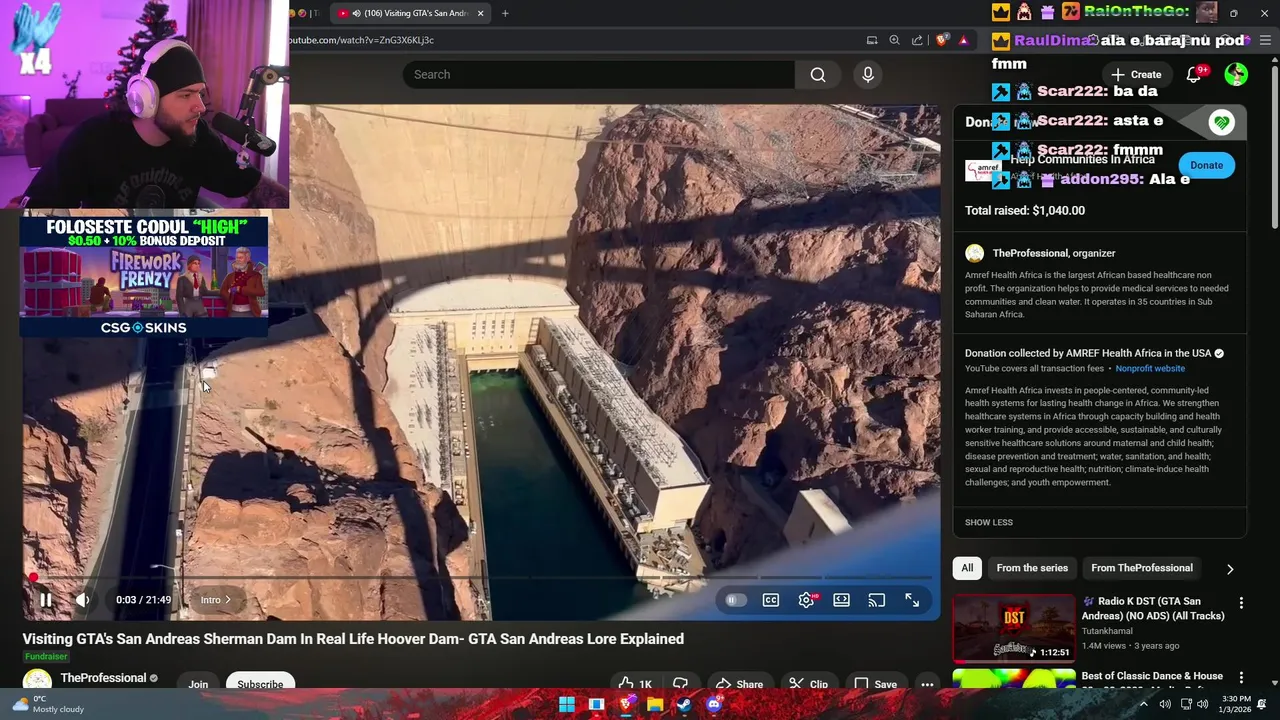1280x720 pixels.
Task: Like the video with thumbs up
Action: [636, 684]
